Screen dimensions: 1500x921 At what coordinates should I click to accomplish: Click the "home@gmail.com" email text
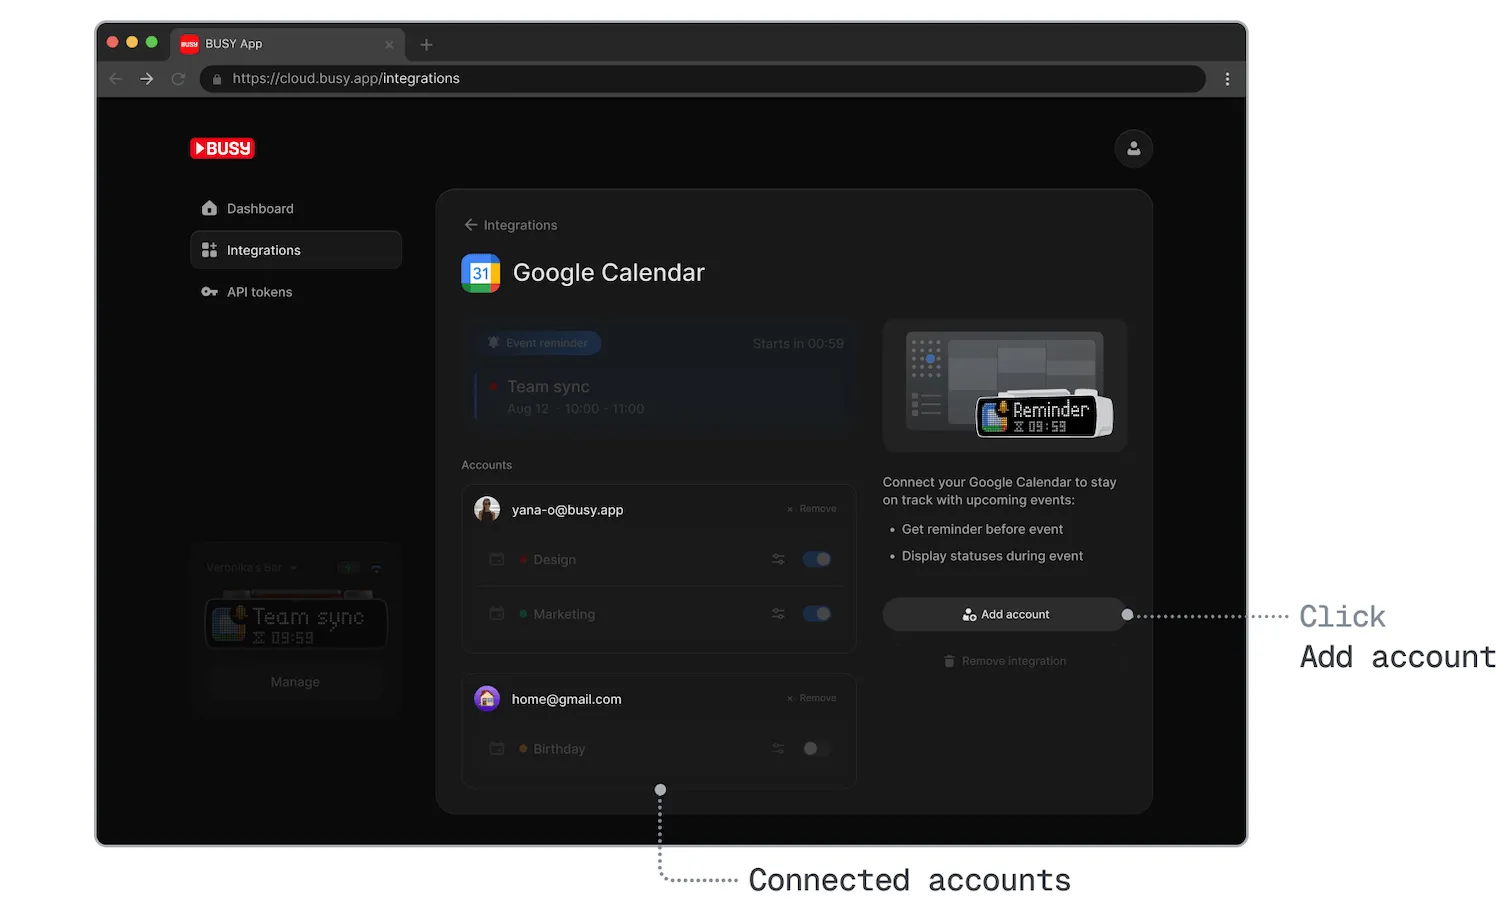(x=566, y=699)
